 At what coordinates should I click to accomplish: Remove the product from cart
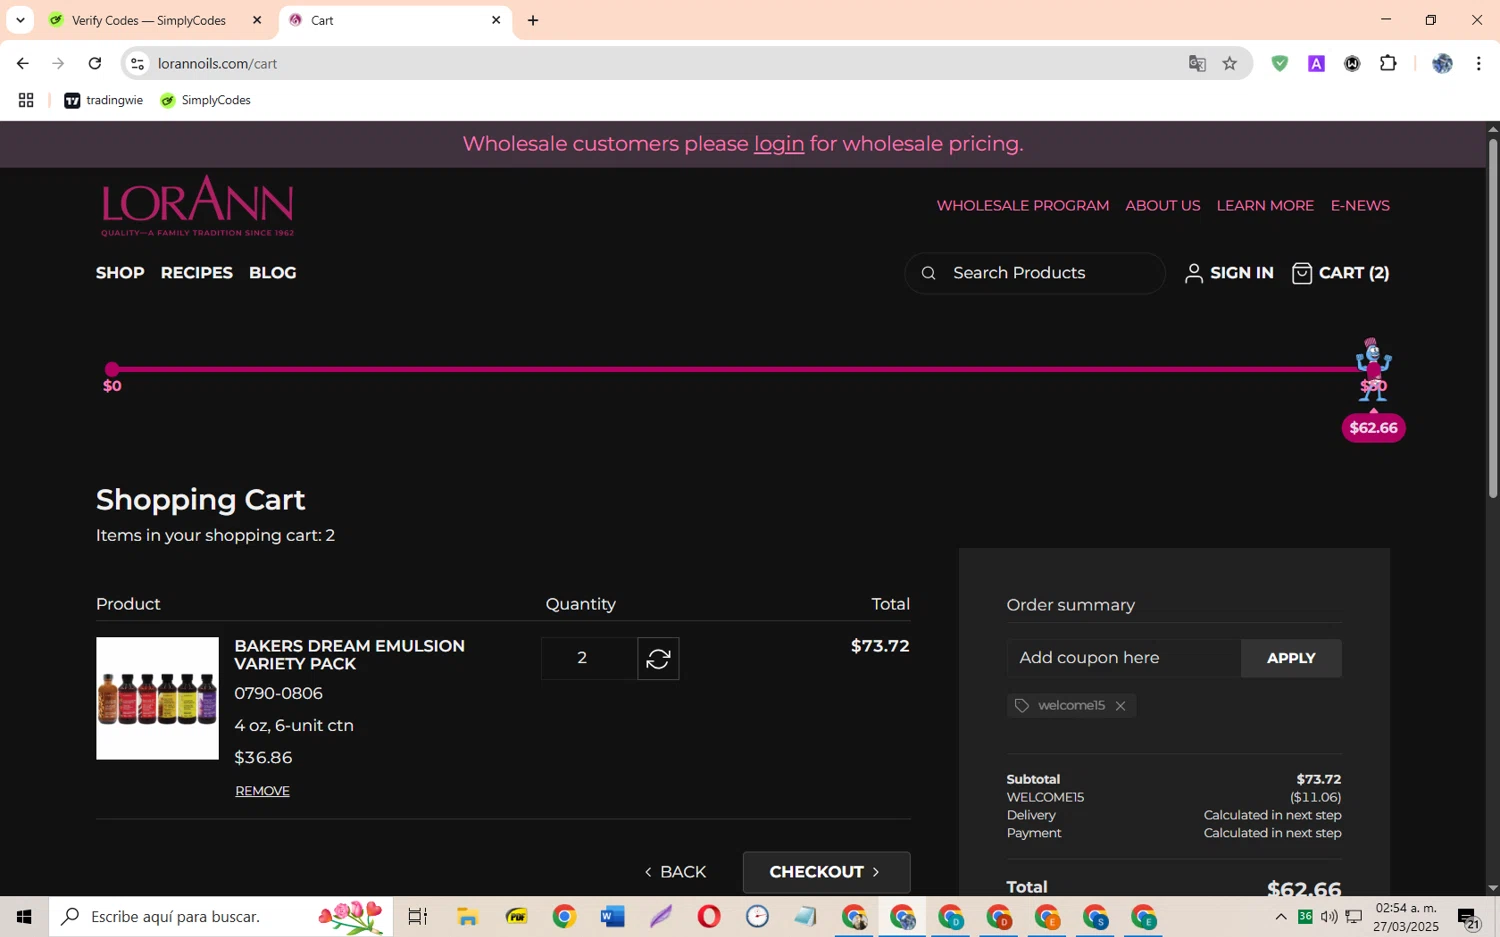262,791
